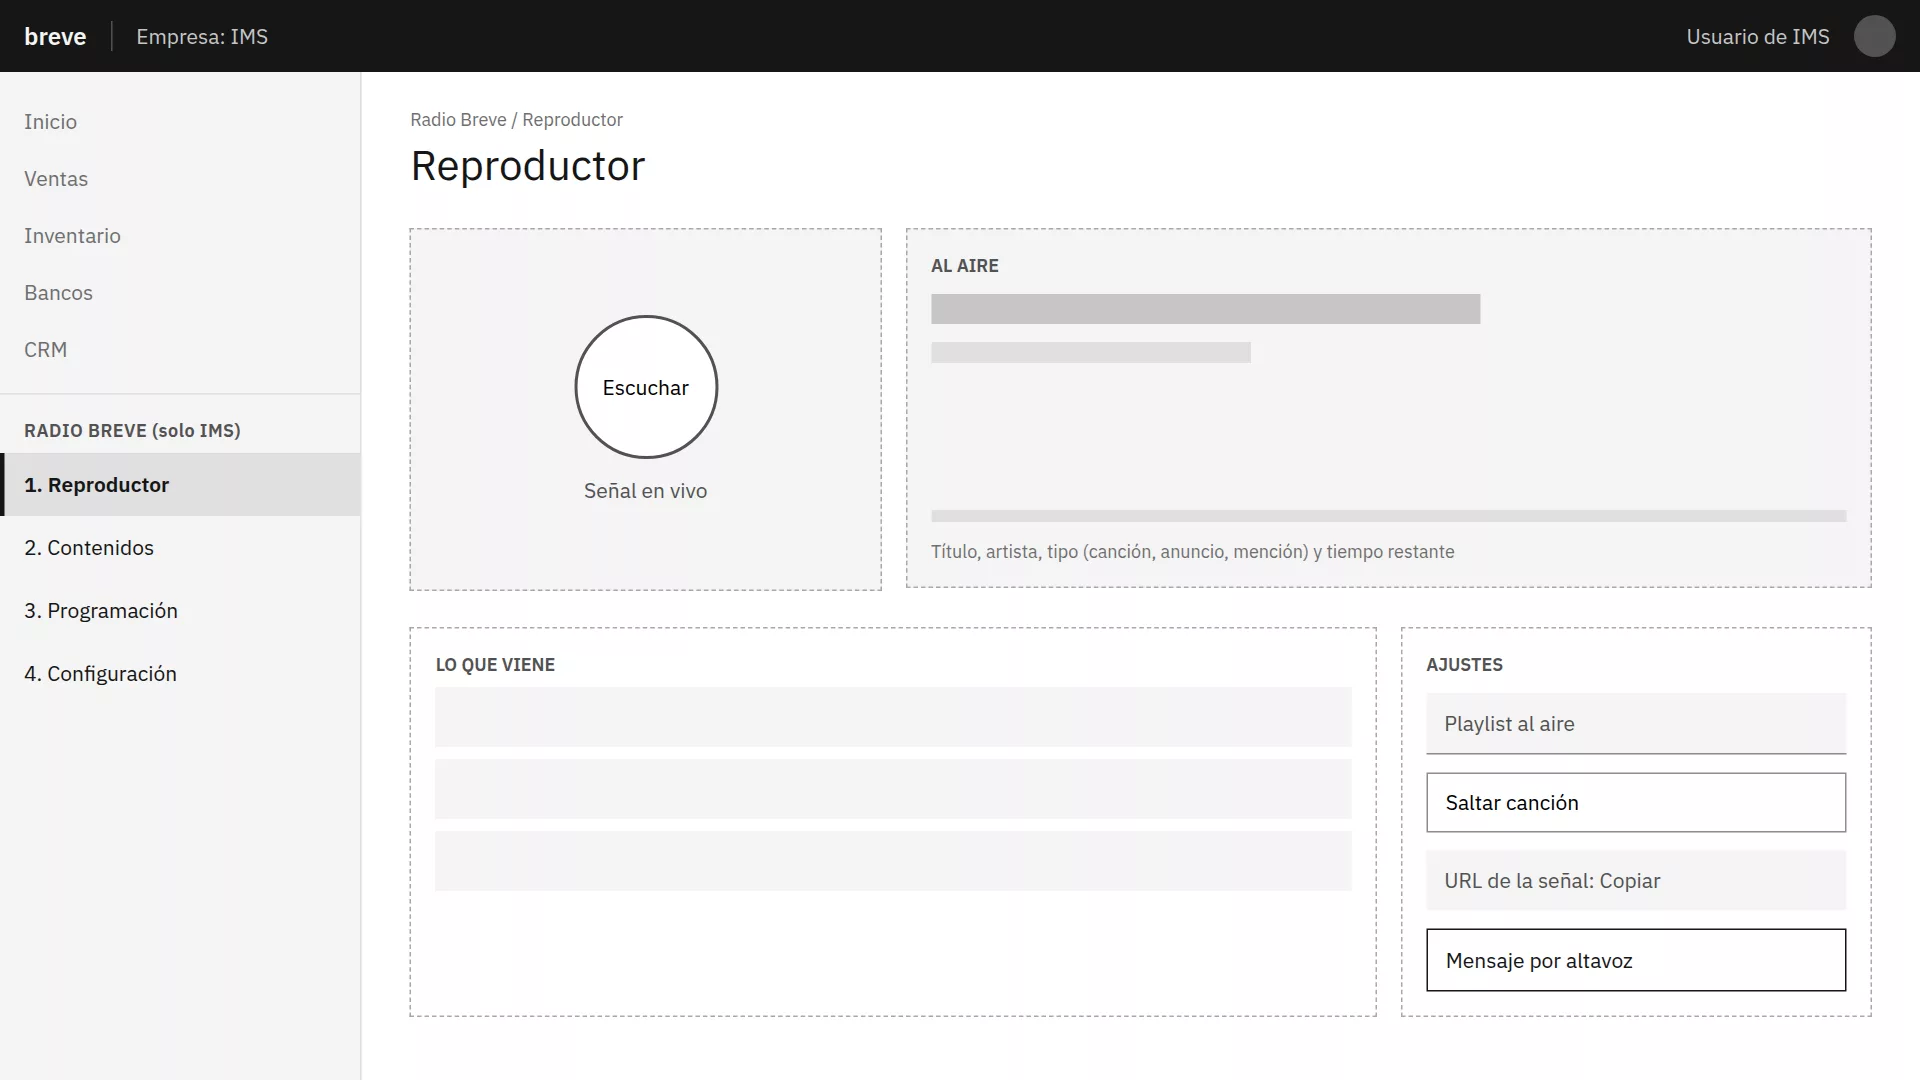Select the third row under LO QUE VIENE

(x=893, y=861)
